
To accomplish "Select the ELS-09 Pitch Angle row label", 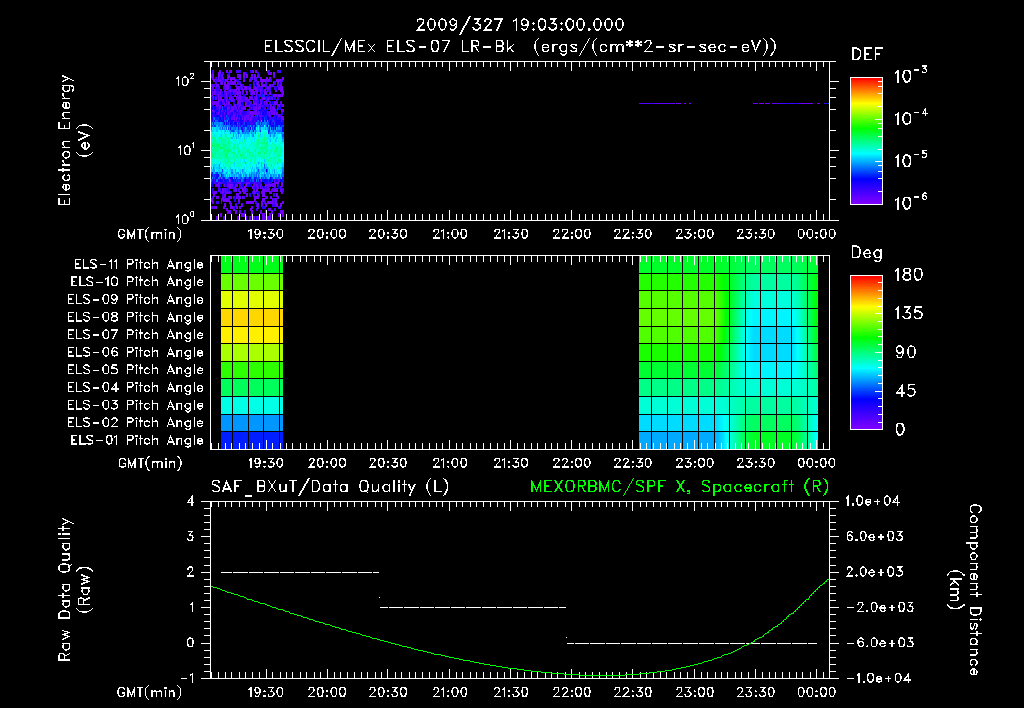I will 136,300.
